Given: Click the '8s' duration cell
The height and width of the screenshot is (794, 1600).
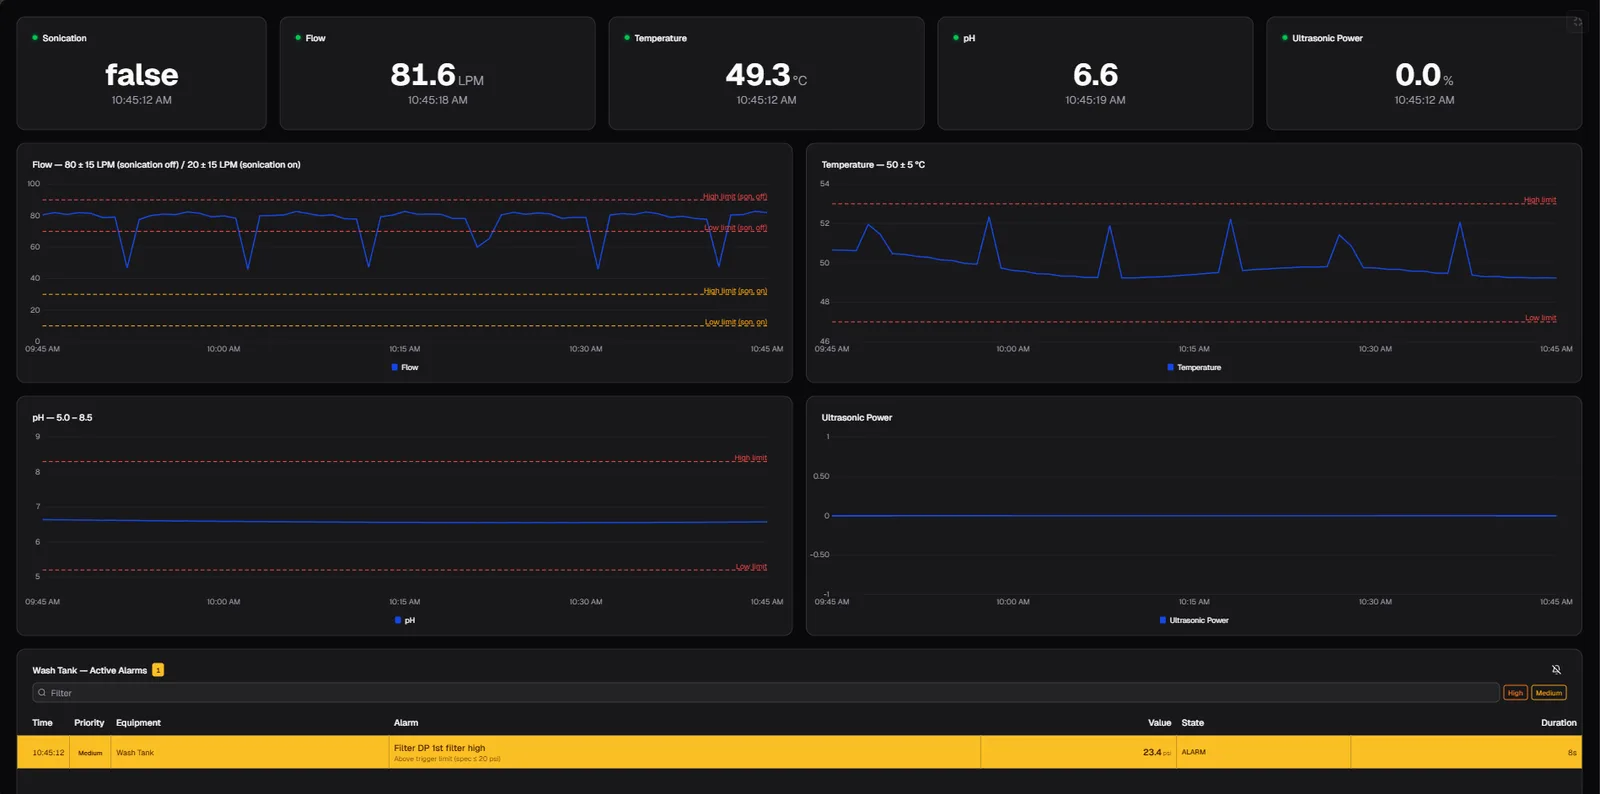Looking at the screenshot, I should [x=1572, y=753].
